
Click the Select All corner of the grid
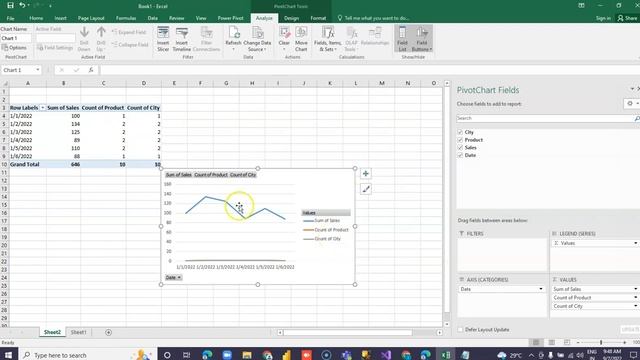coord(4,83)
